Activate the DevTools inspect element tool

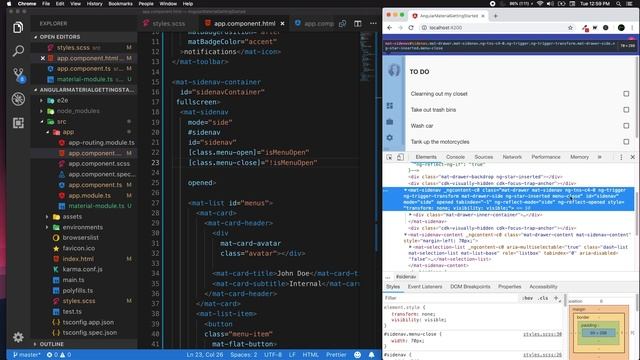tap(389, 157)
